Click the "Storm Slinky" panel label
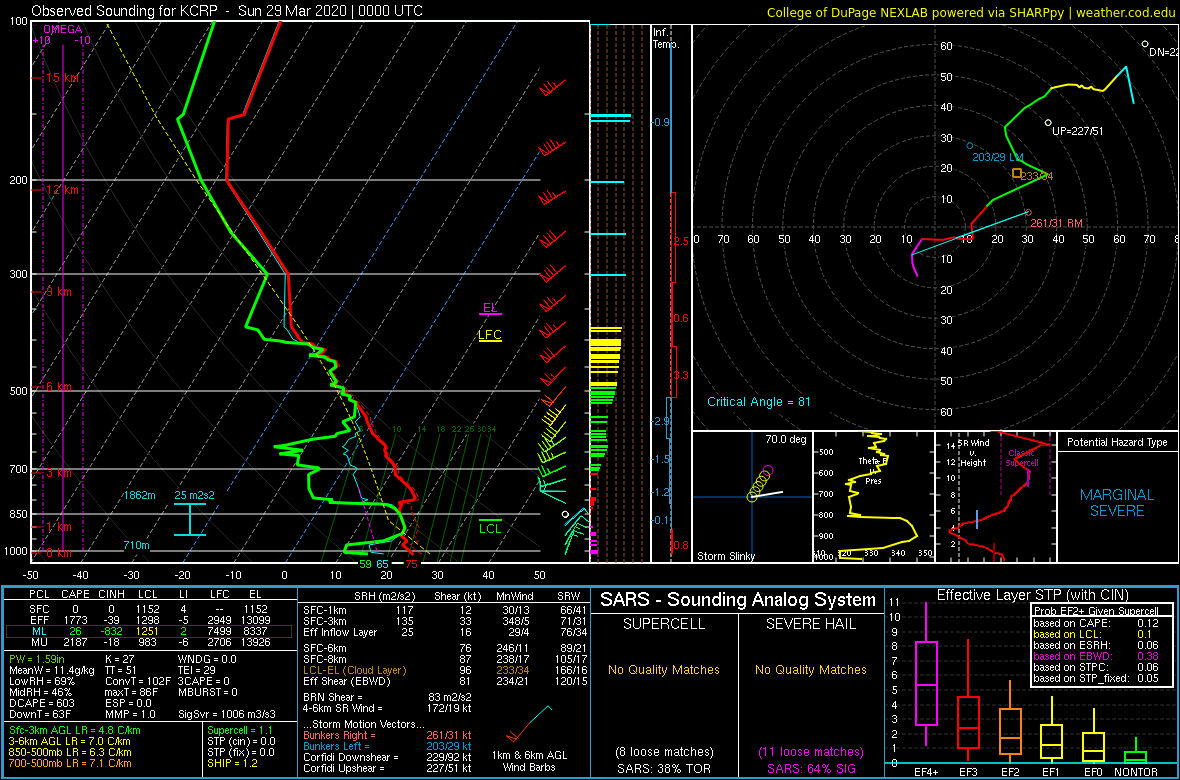Viewport: 1180px width, 780px height. (724, 556)
